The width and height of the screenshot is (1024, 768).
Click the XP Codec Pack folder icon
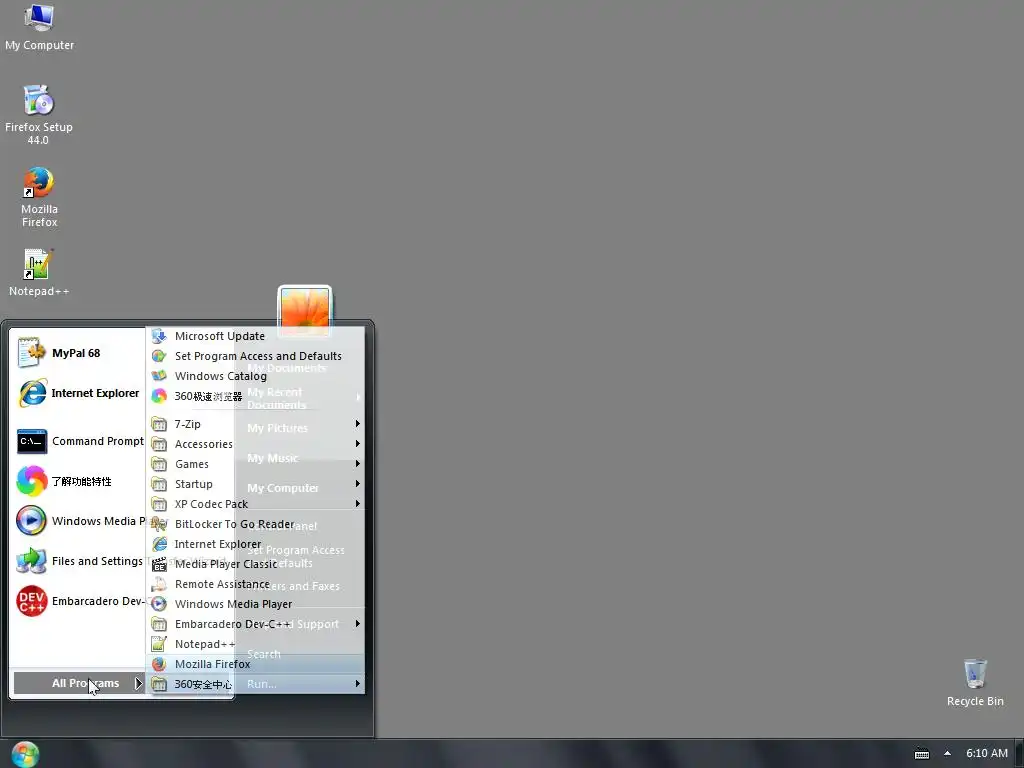[x=159, y=504]
